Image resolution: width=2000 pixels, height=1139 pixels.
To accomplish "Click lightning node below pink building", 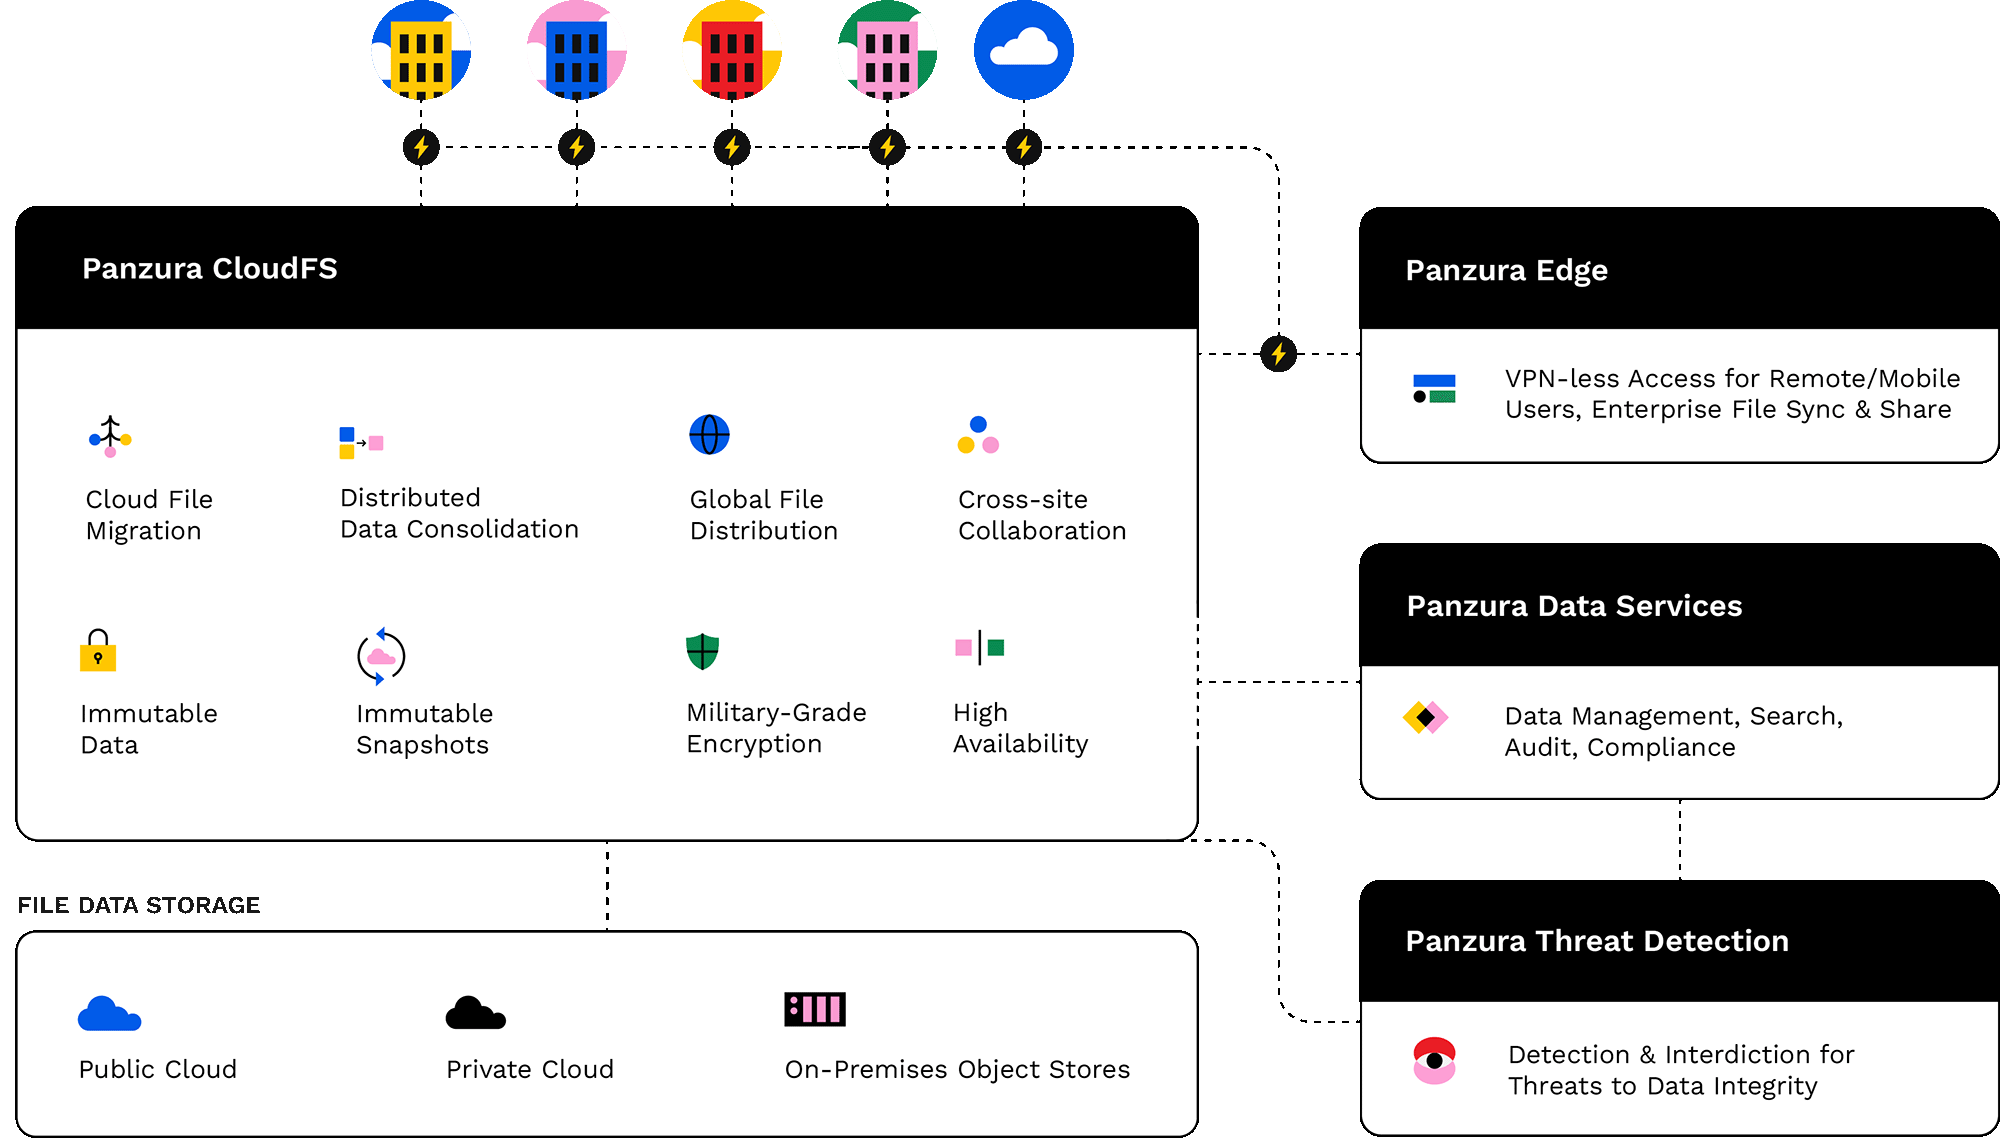I will [887, 147].
